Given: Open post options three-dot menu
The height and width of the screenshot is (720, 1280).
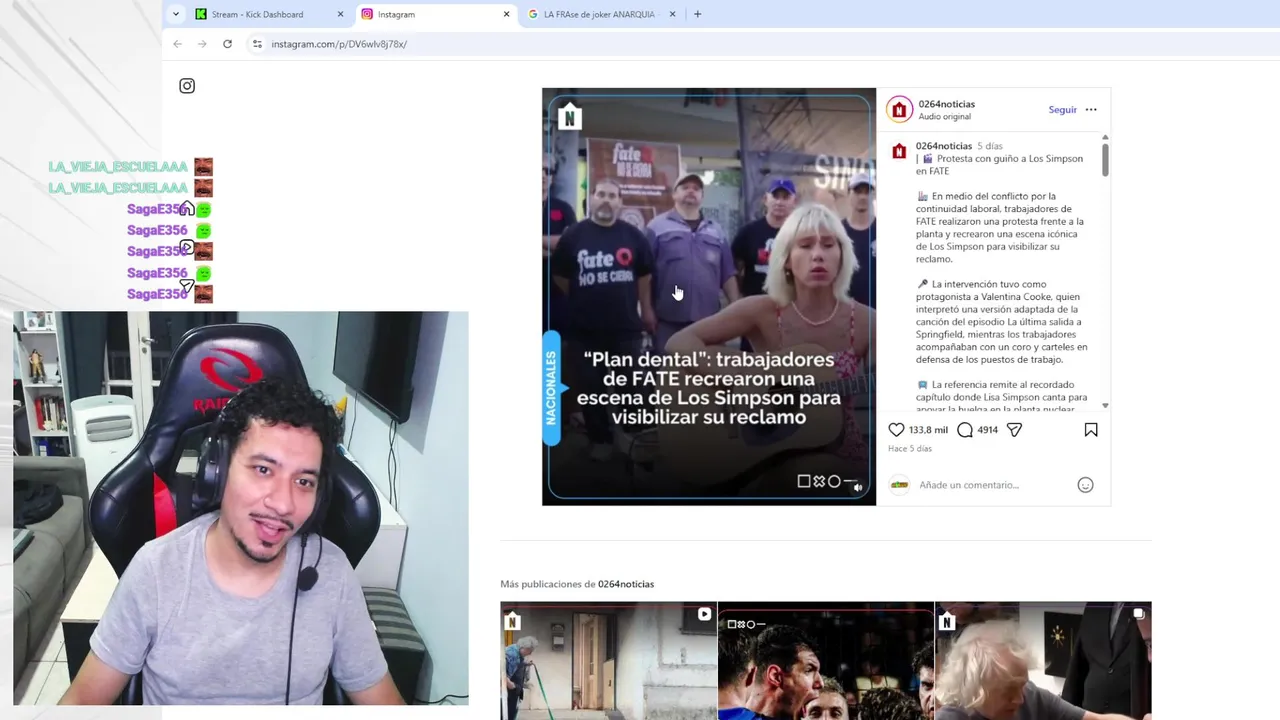Looking at the screenshot, I should pos(1091,110).
